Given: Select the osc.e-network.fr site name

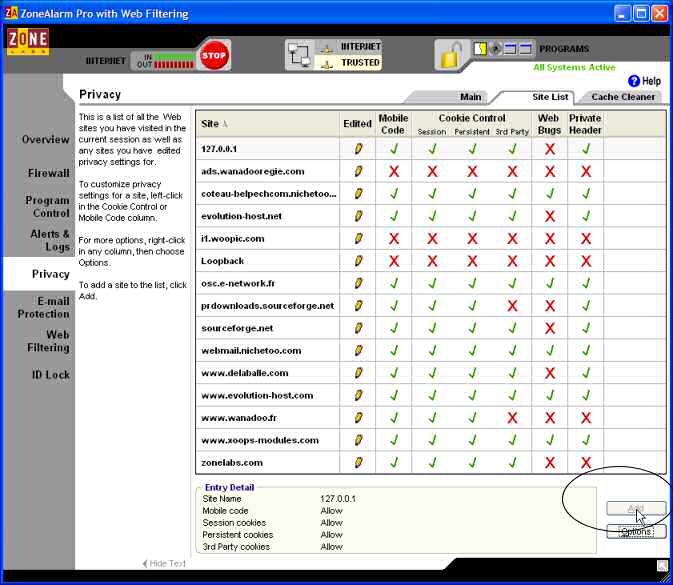Looking at the screenshot, I should pos(238,283).
